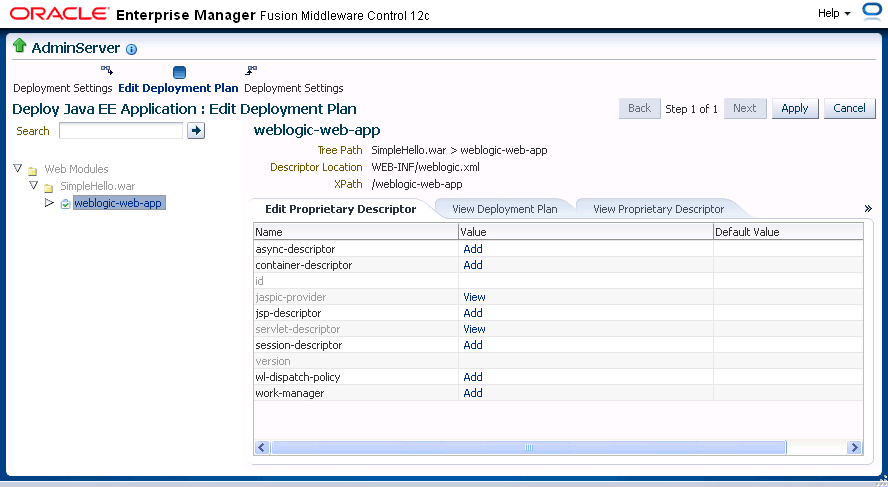
Task: Click the Apply button
Action: (x=795, y=108)
